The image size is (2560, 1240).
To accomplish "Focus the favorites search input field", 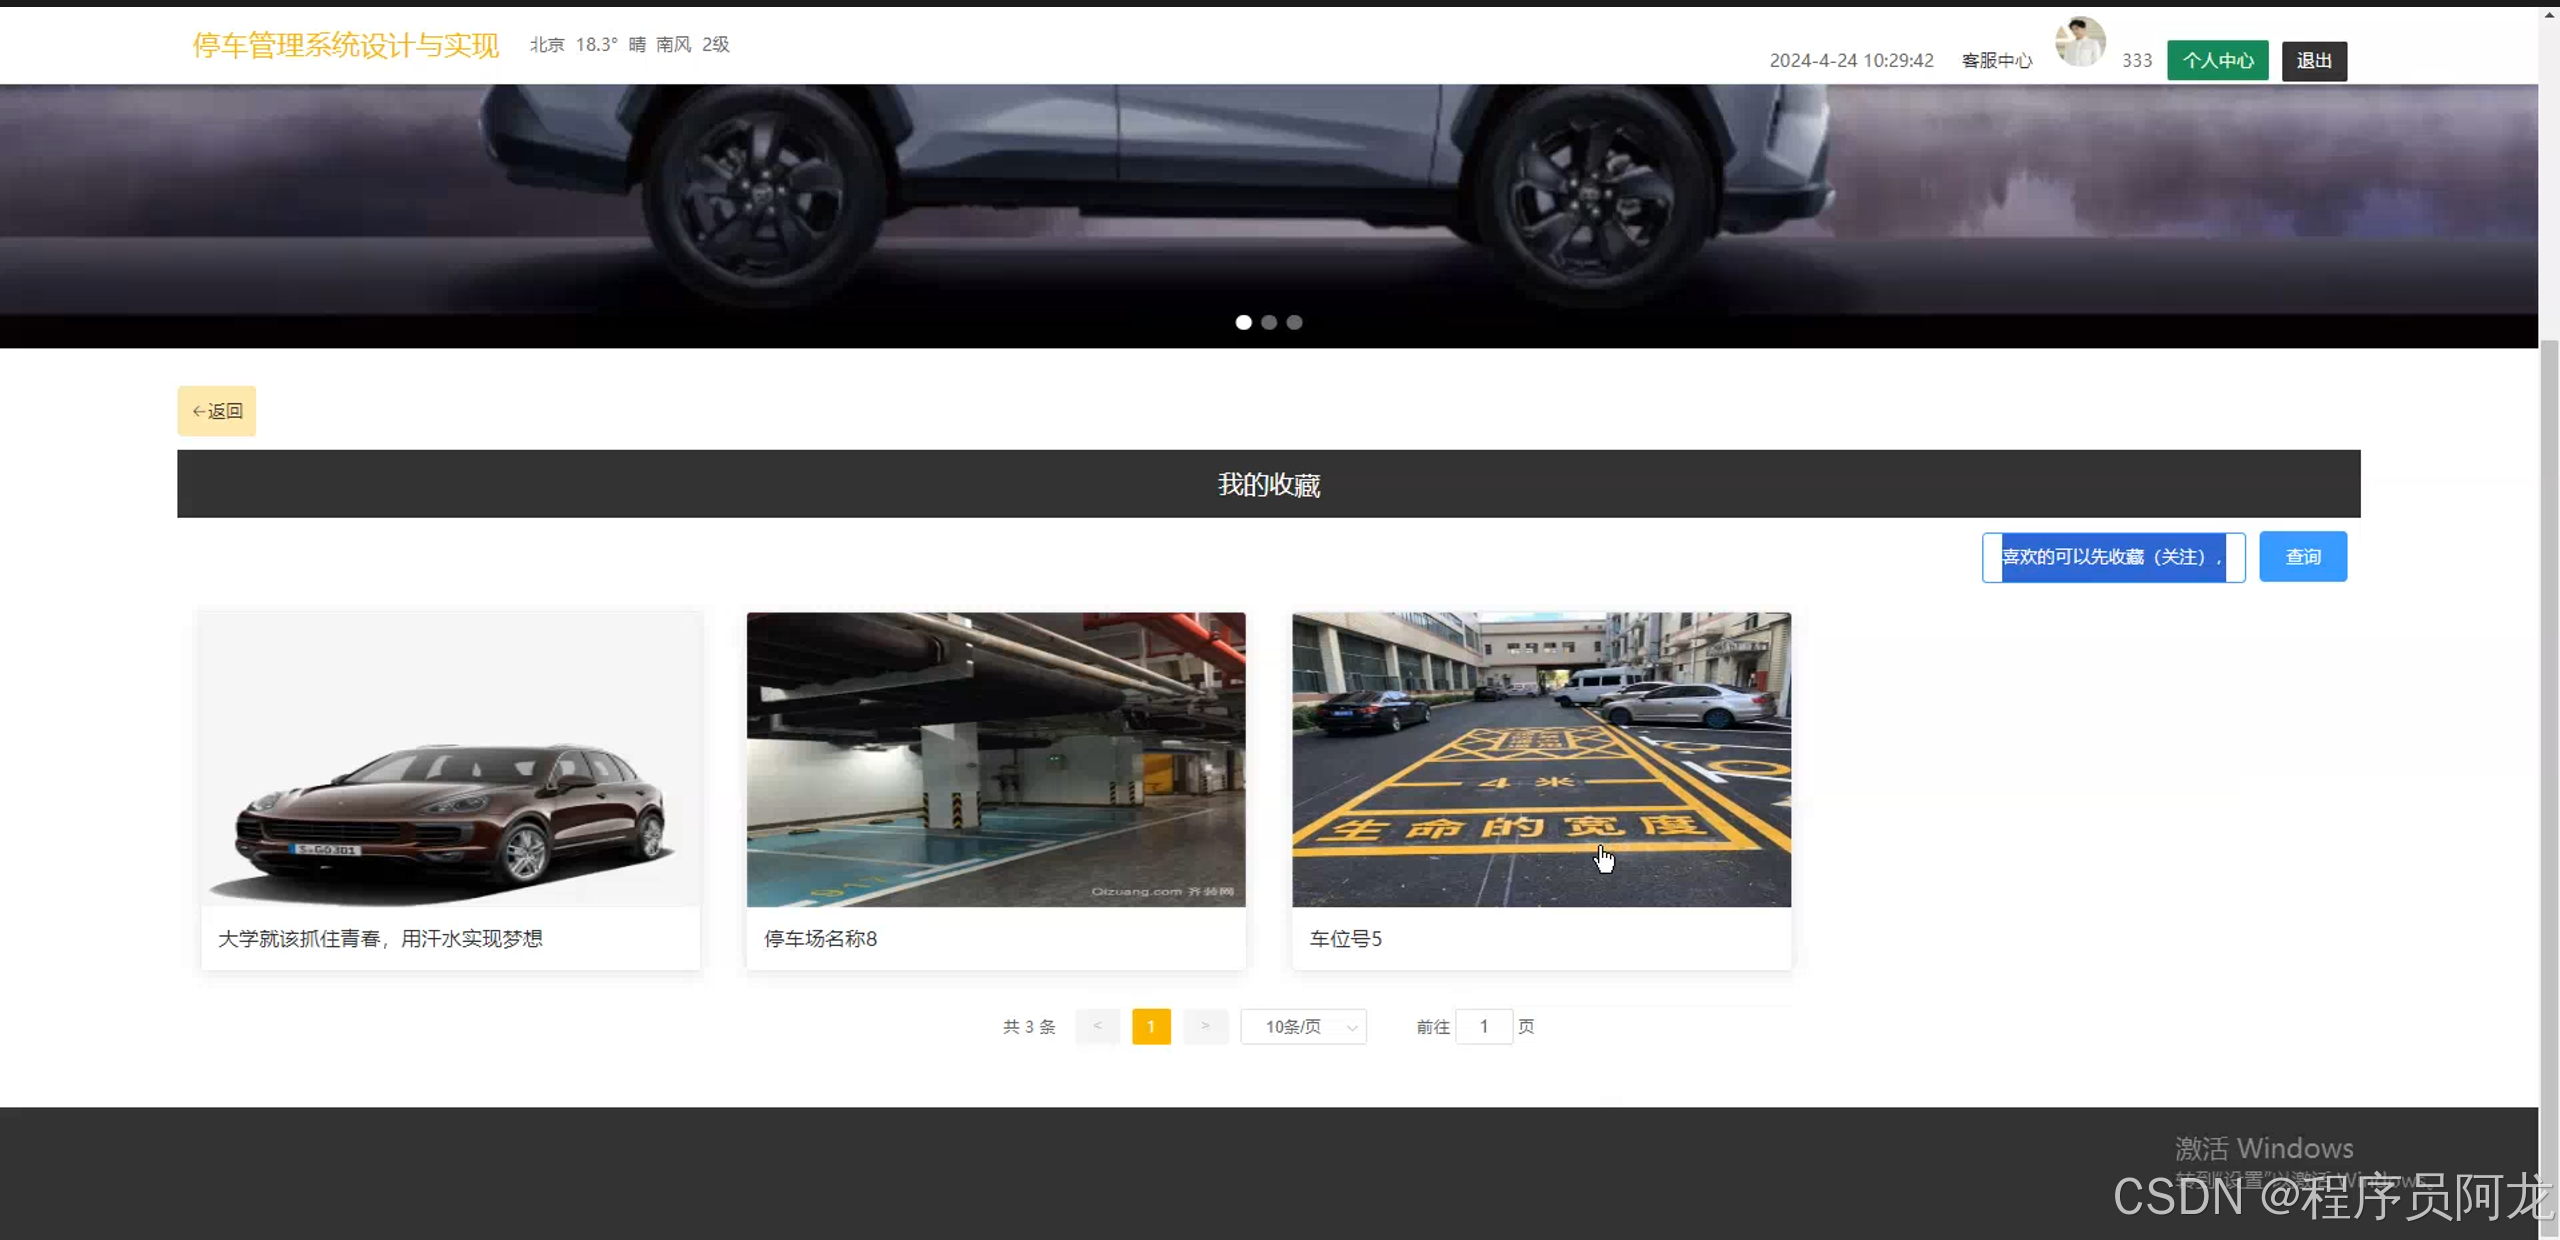I will point(2112,556).
